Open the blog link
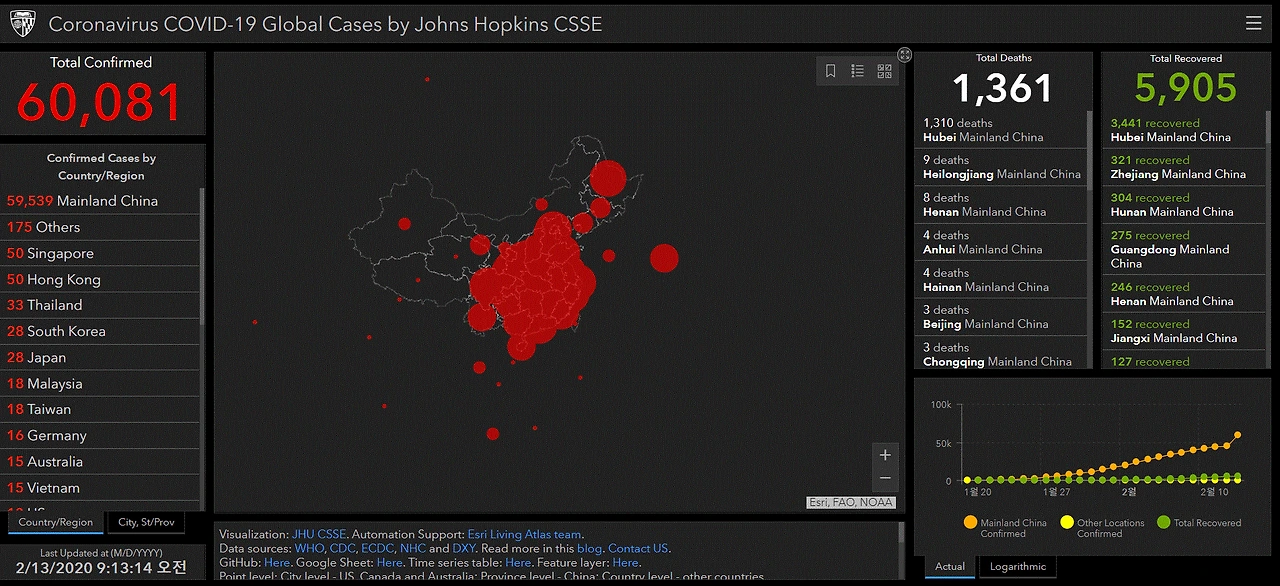The width and height of the screenshot is (1280, 586). click(589, 548)
